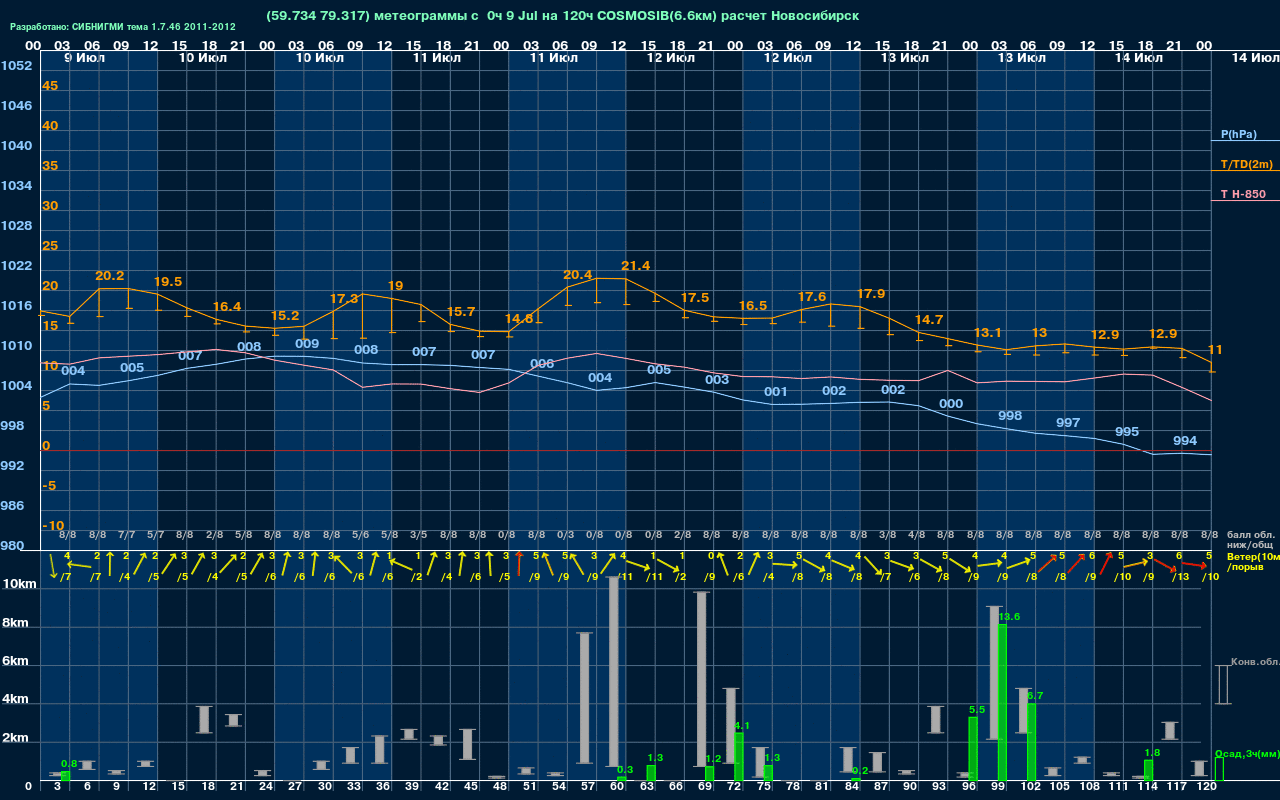Click the 5.5 precipitation value
1280x800 pixels.
tap(977, 710)
